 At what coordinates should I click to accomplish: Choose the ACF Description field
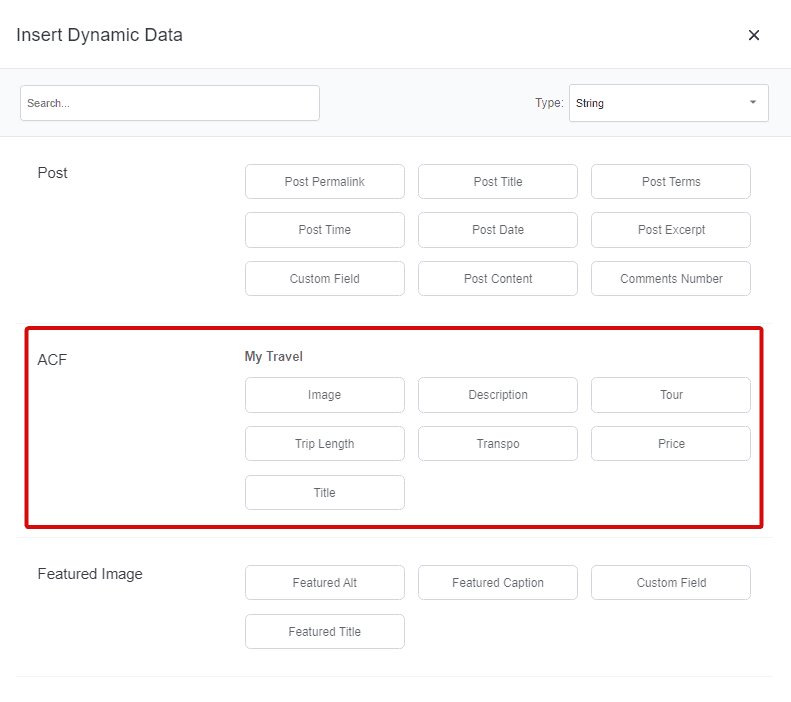pos(497,395)
